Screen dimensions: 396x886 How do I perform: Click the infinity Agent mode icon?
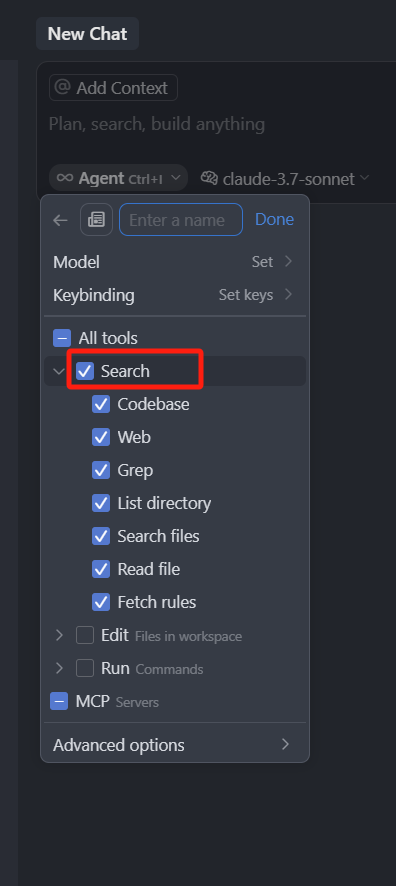(65, 178)
